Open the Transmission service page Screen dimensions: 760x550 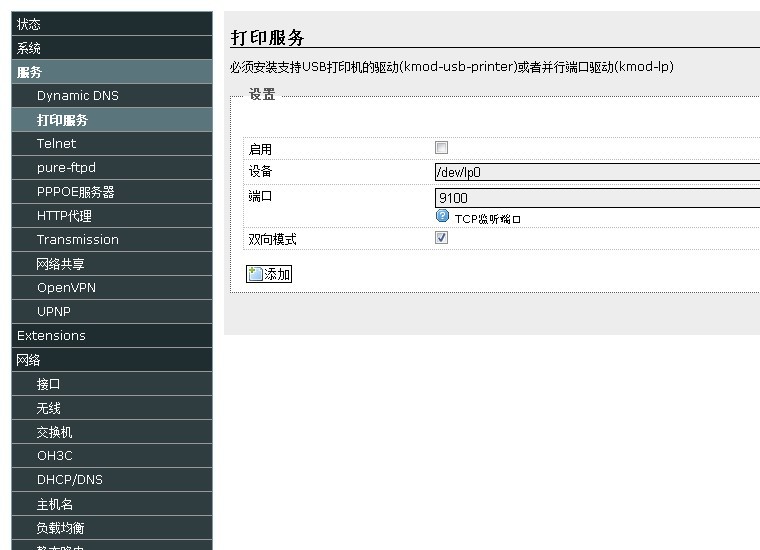click(x=112, y=239)
